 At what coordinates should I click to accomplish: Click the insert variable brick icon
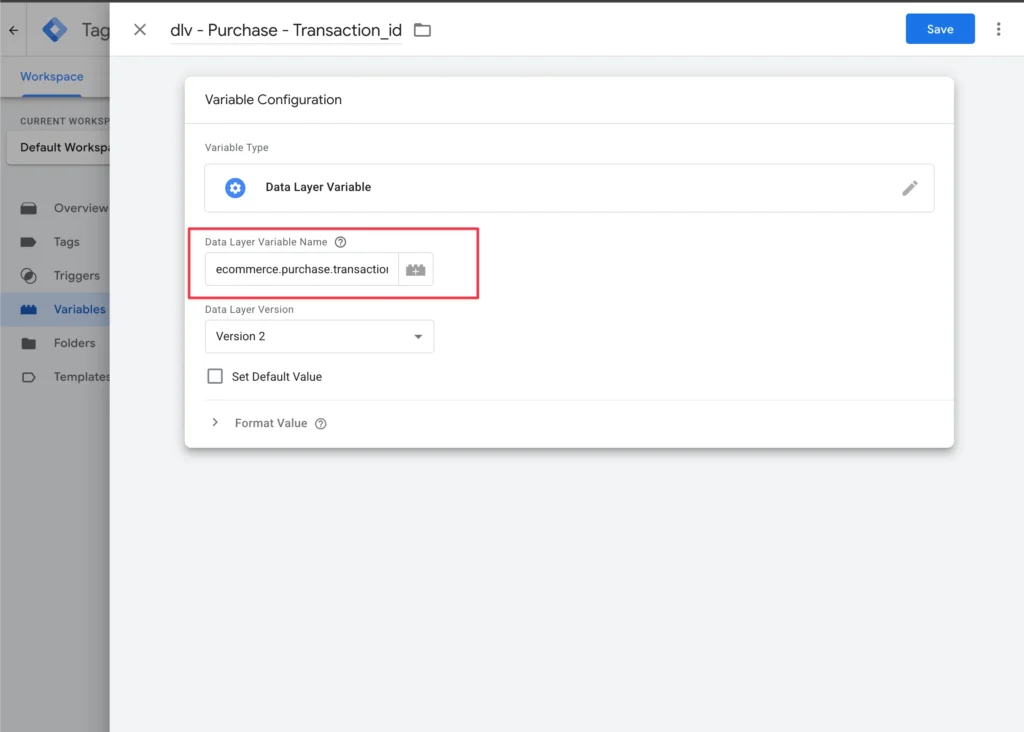pos(415,270)
